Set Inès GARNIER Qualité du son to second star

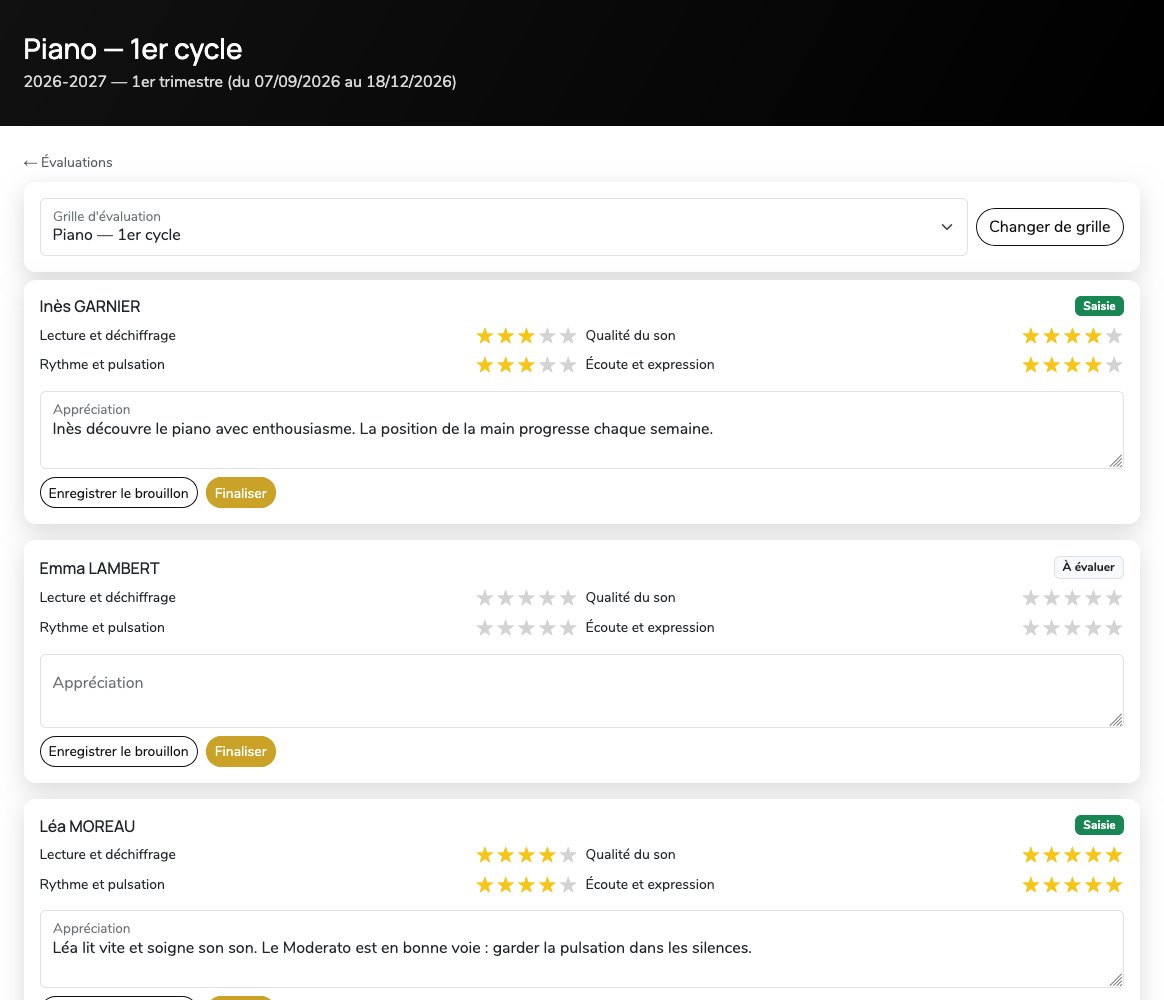pos(1051,336)
